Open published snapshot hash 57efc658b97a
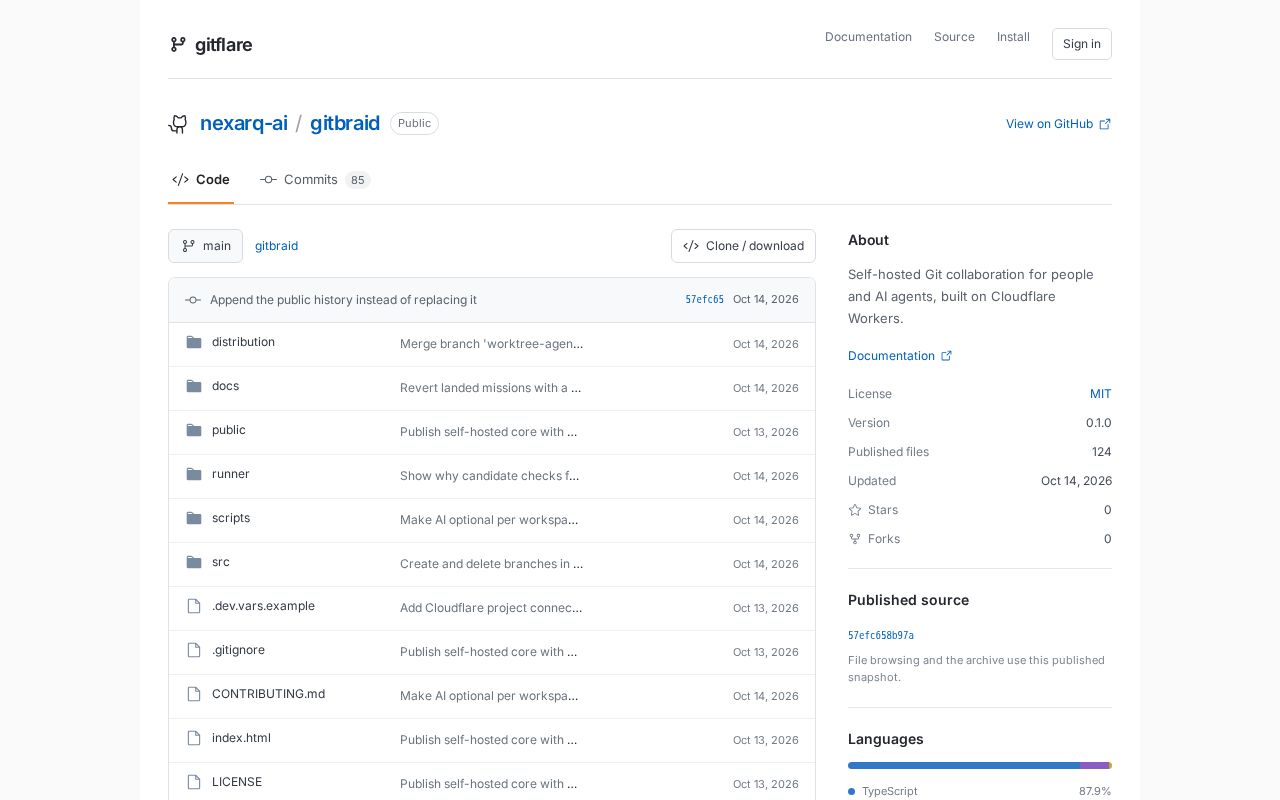This screenshot has width=1280, height=800. [x=881, y=636]
